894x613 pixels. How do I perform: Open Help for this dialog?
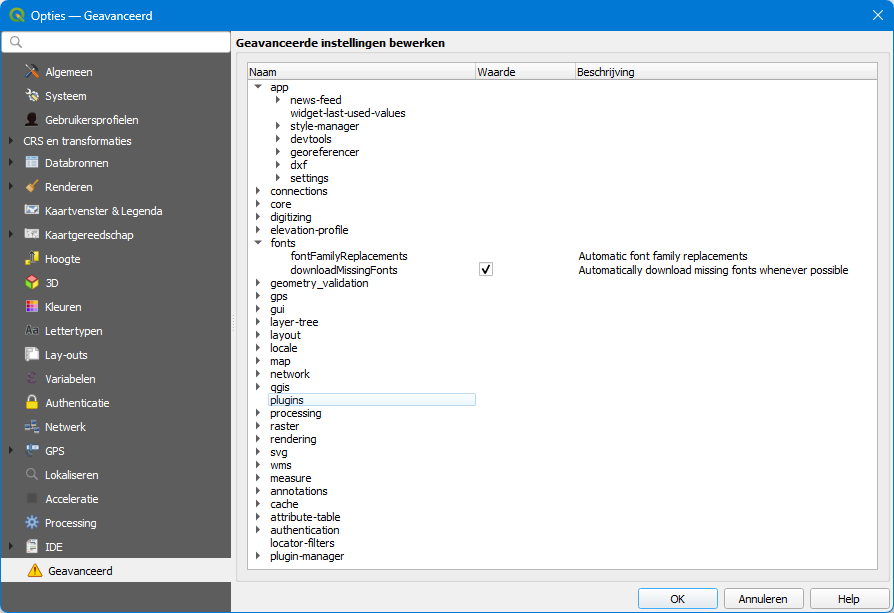pos(848,599)
